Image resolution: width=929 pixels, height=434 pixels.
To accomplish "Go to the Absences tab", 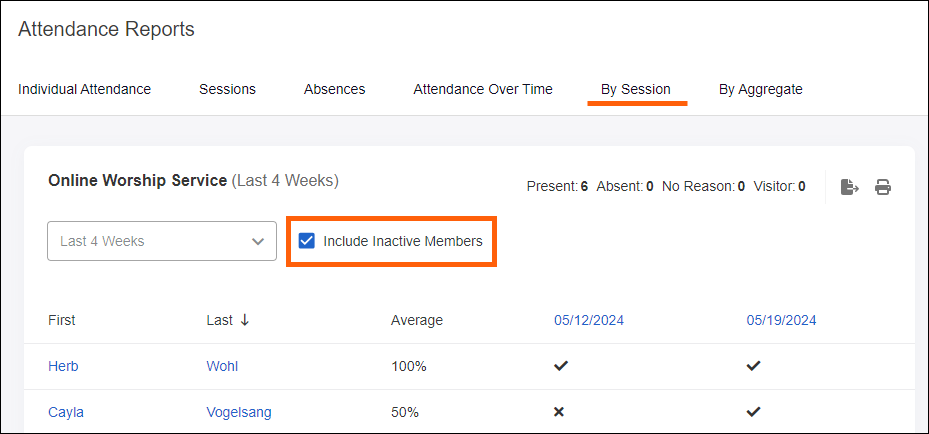I will 334,89.
